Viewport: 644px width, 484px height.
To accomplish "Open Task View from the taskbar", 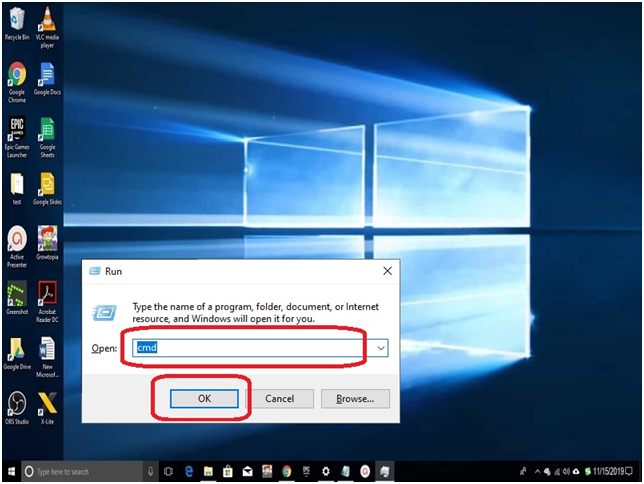I will (x=168, y=471).
